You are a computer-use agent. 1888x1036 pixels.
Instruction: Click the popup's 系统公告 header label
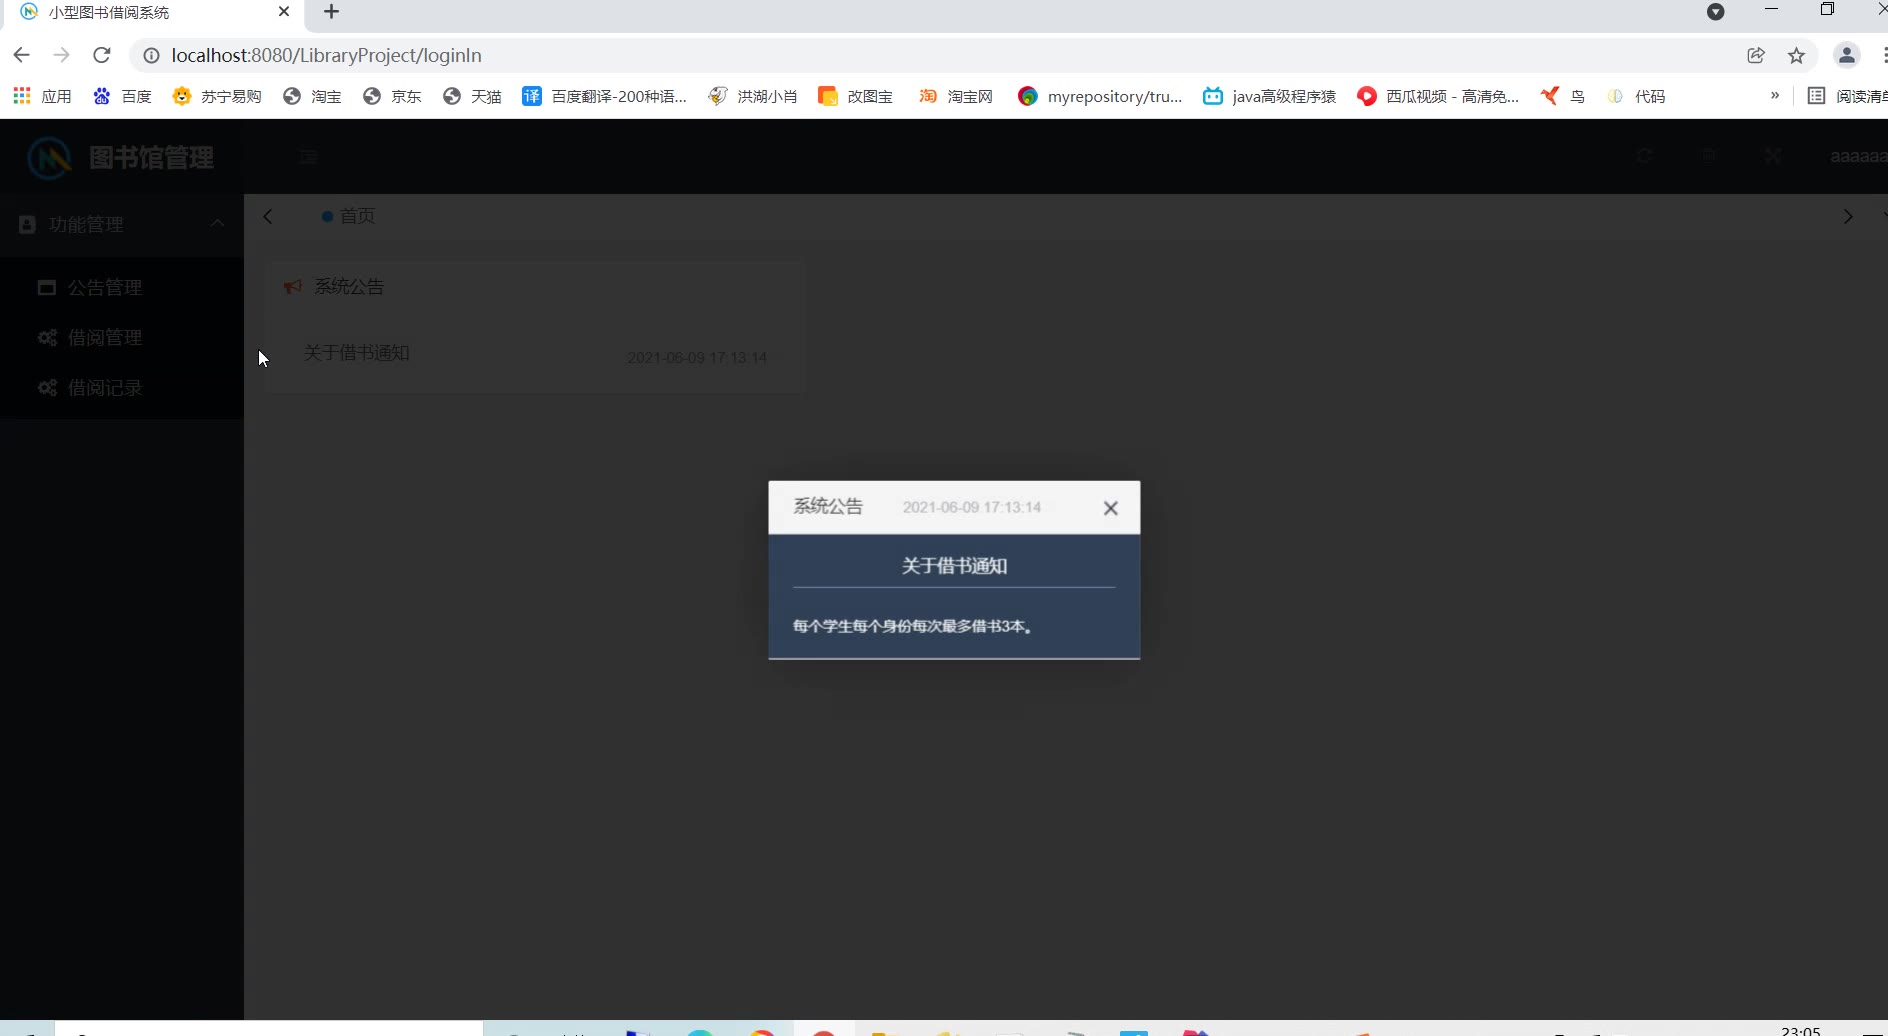[828, 506]
